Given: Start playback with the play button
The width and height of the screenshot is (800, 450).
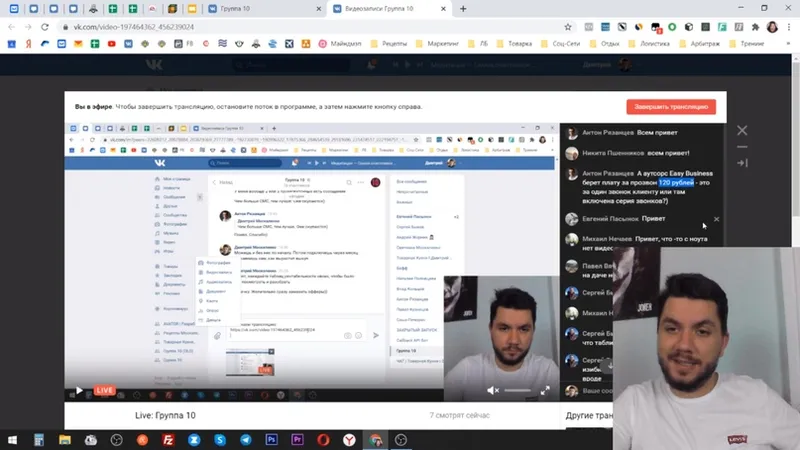Looking at the screenshot, I should pyautogui.click(x=79, y=390).
